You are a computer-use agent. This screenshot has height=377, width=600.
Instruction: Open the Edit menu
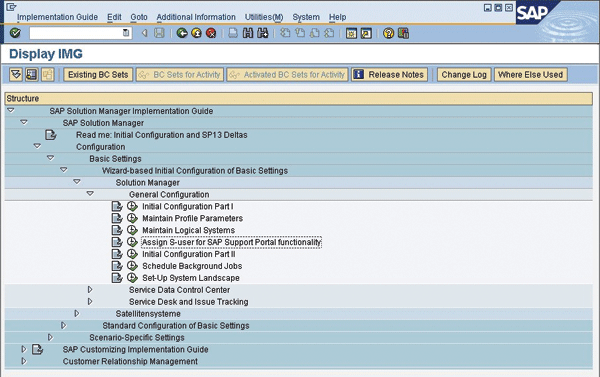click(114, 17)
